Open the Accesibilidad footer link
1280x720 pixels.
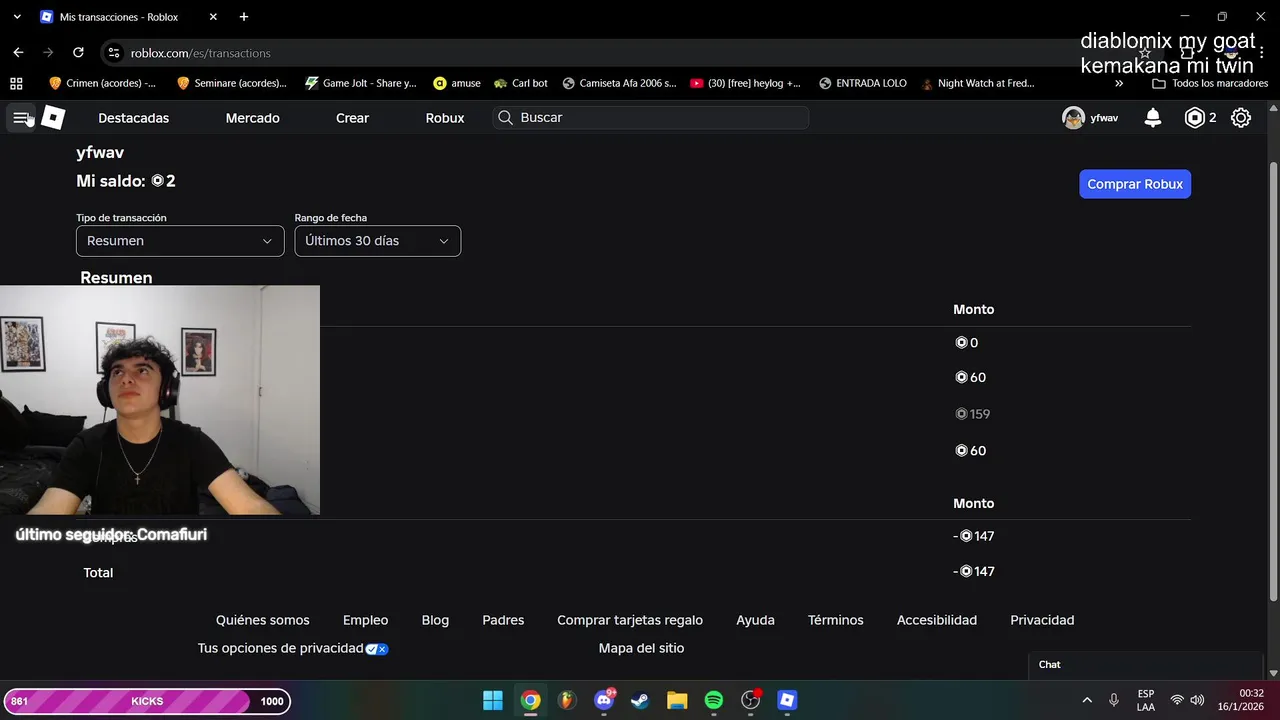coord(937,620)
